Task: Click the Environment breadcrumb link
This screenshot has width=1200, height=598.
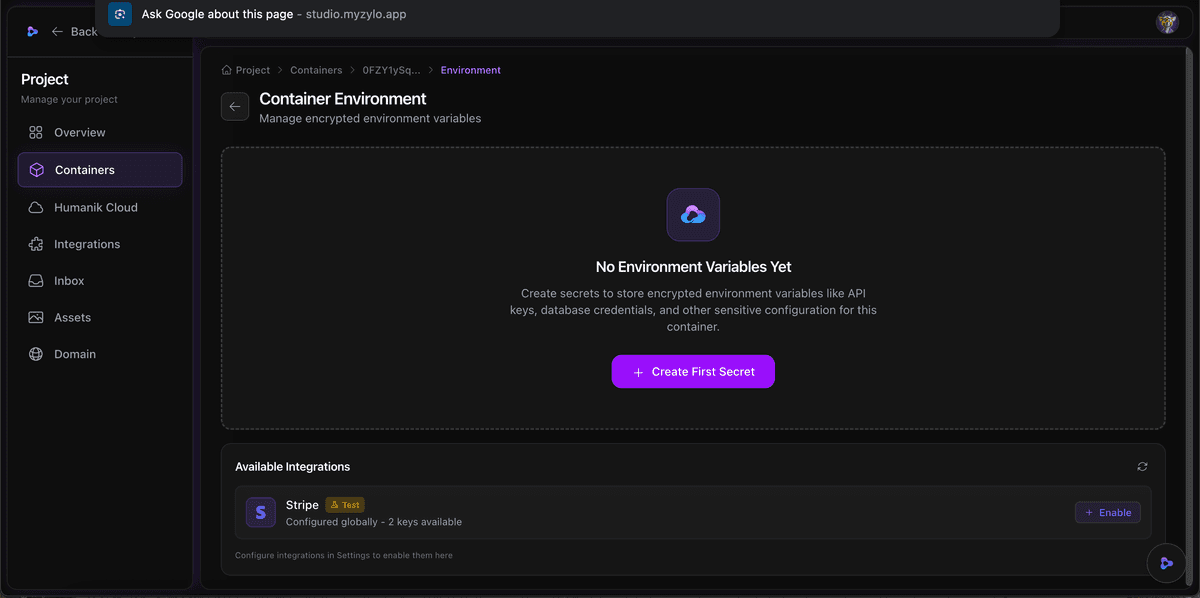Action: pos(470,69)
